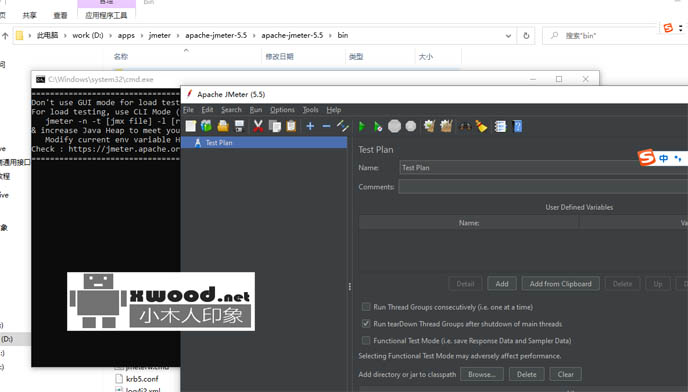Click the classpath Delete button
This screenshot has height=392, width=688.
click(527, 374)
